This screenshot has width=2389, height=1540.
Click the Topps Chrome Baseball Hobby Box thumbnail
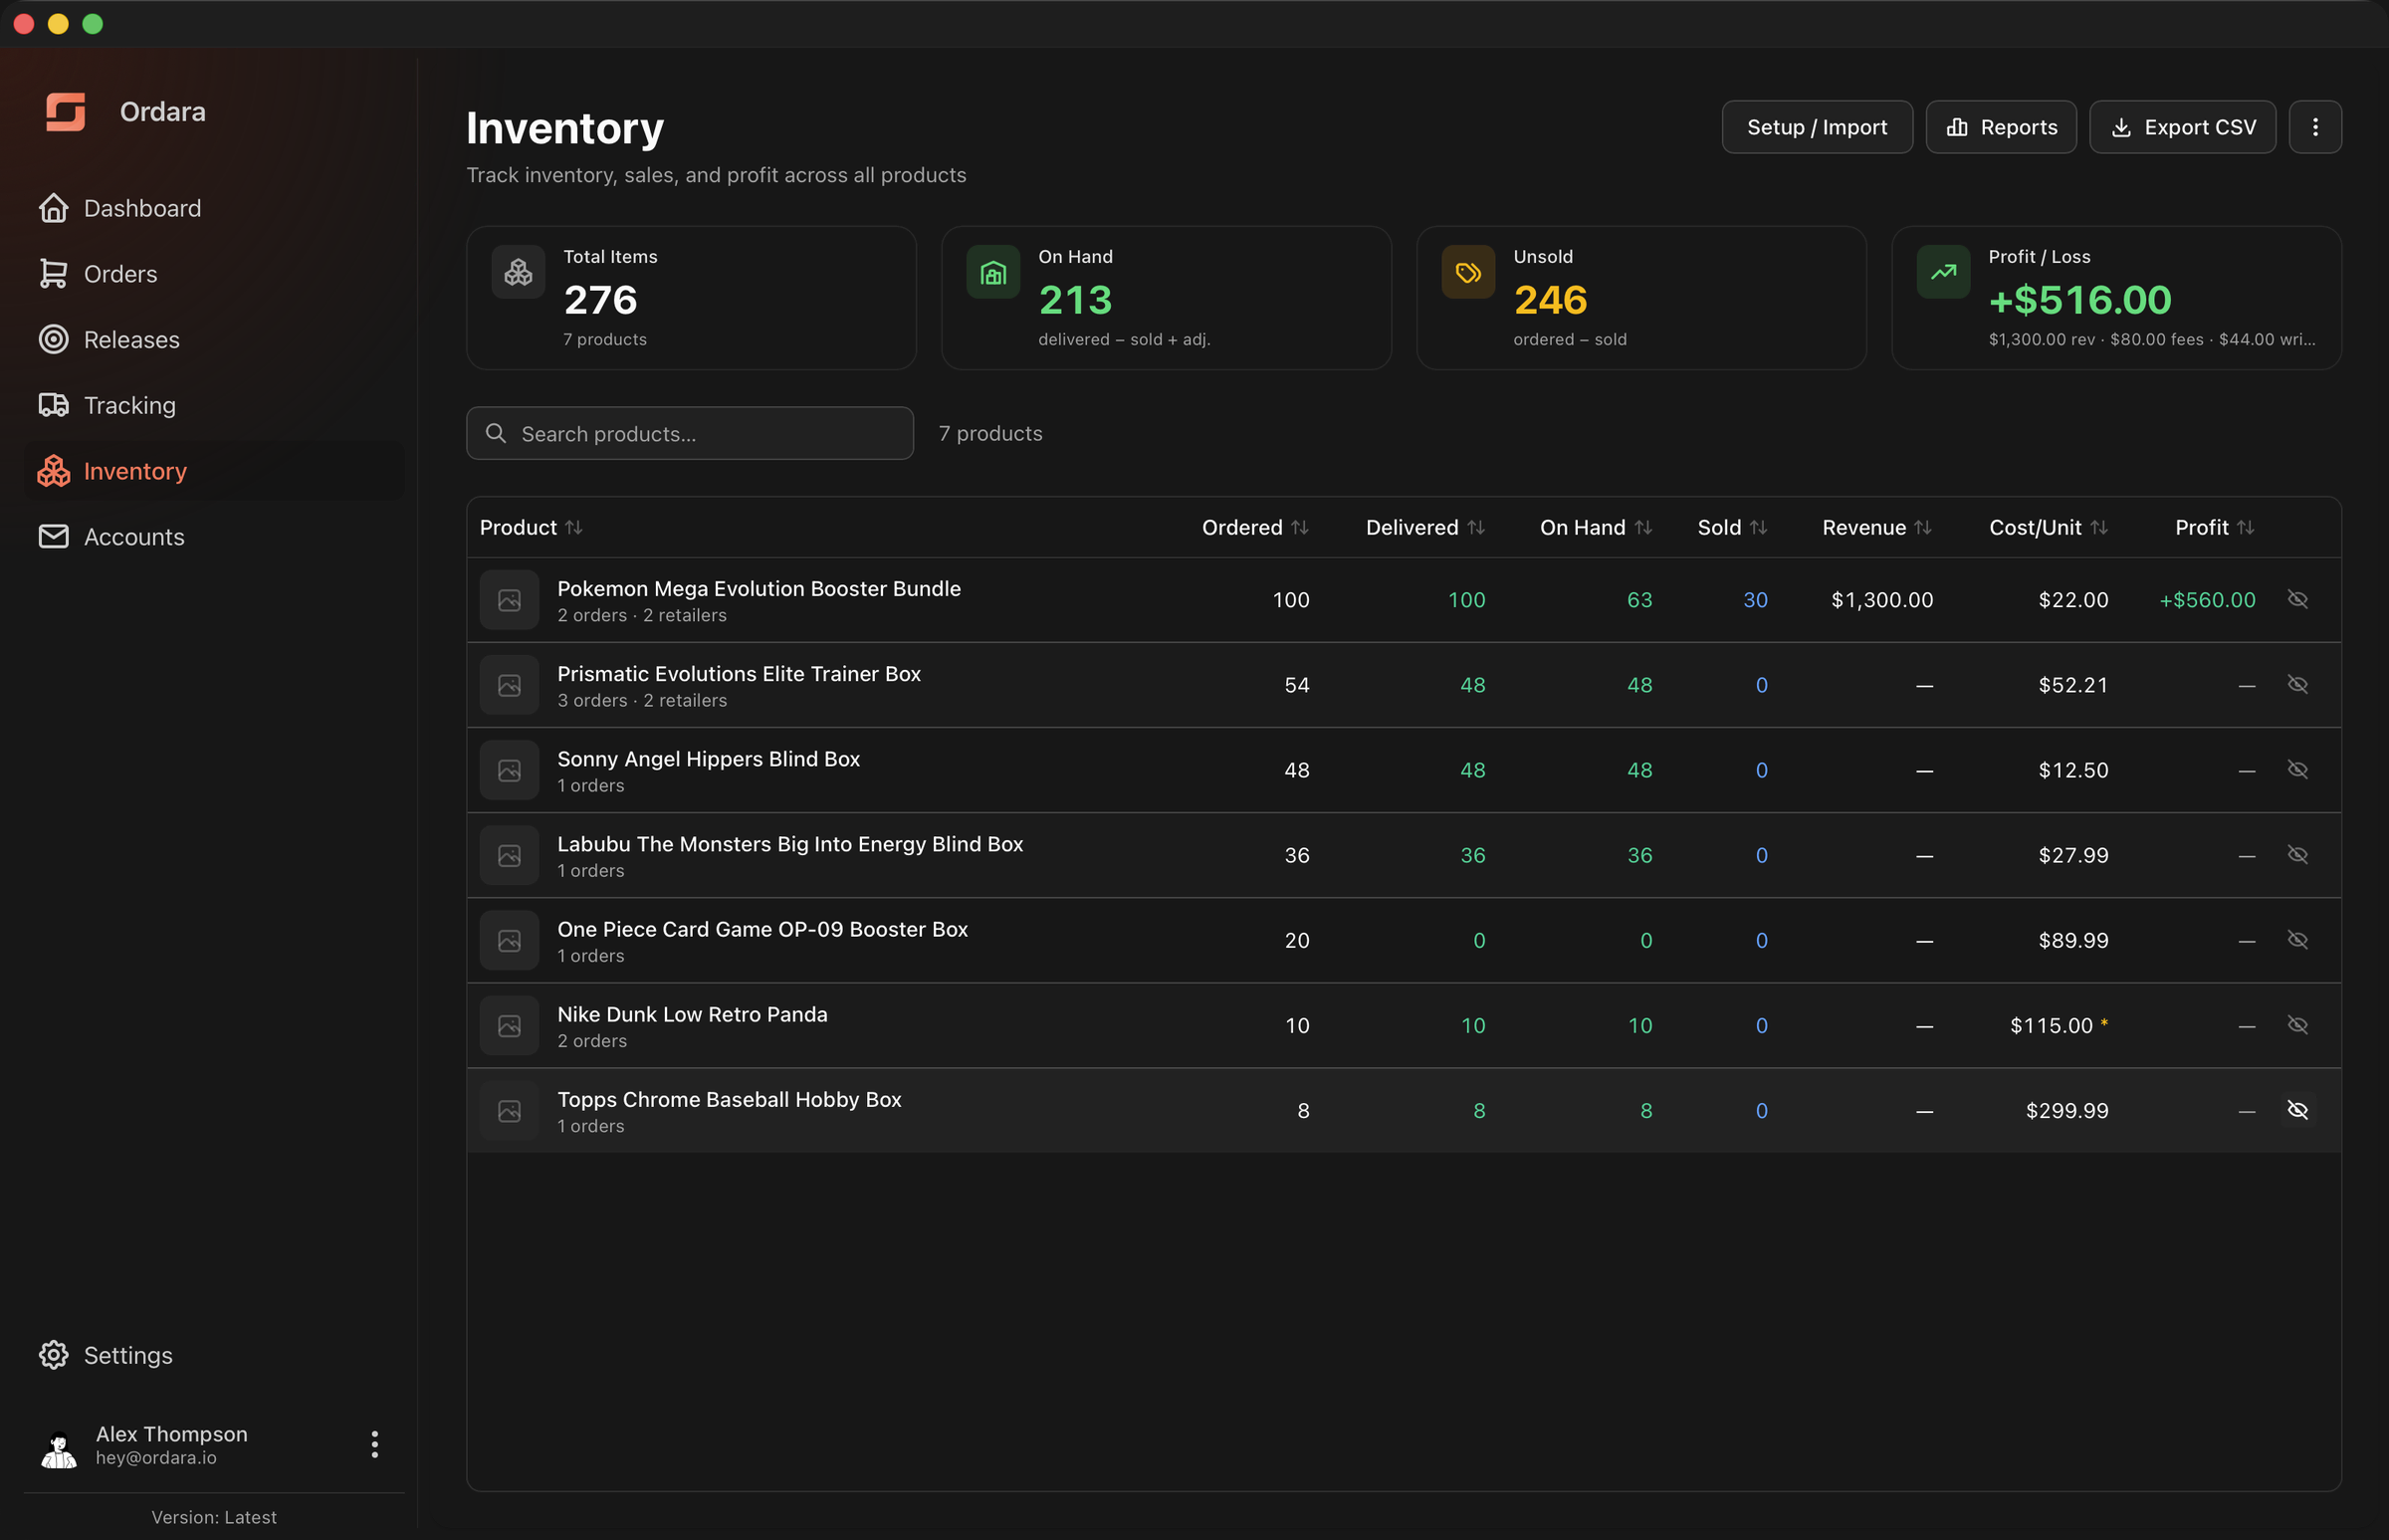[509, 1111]
